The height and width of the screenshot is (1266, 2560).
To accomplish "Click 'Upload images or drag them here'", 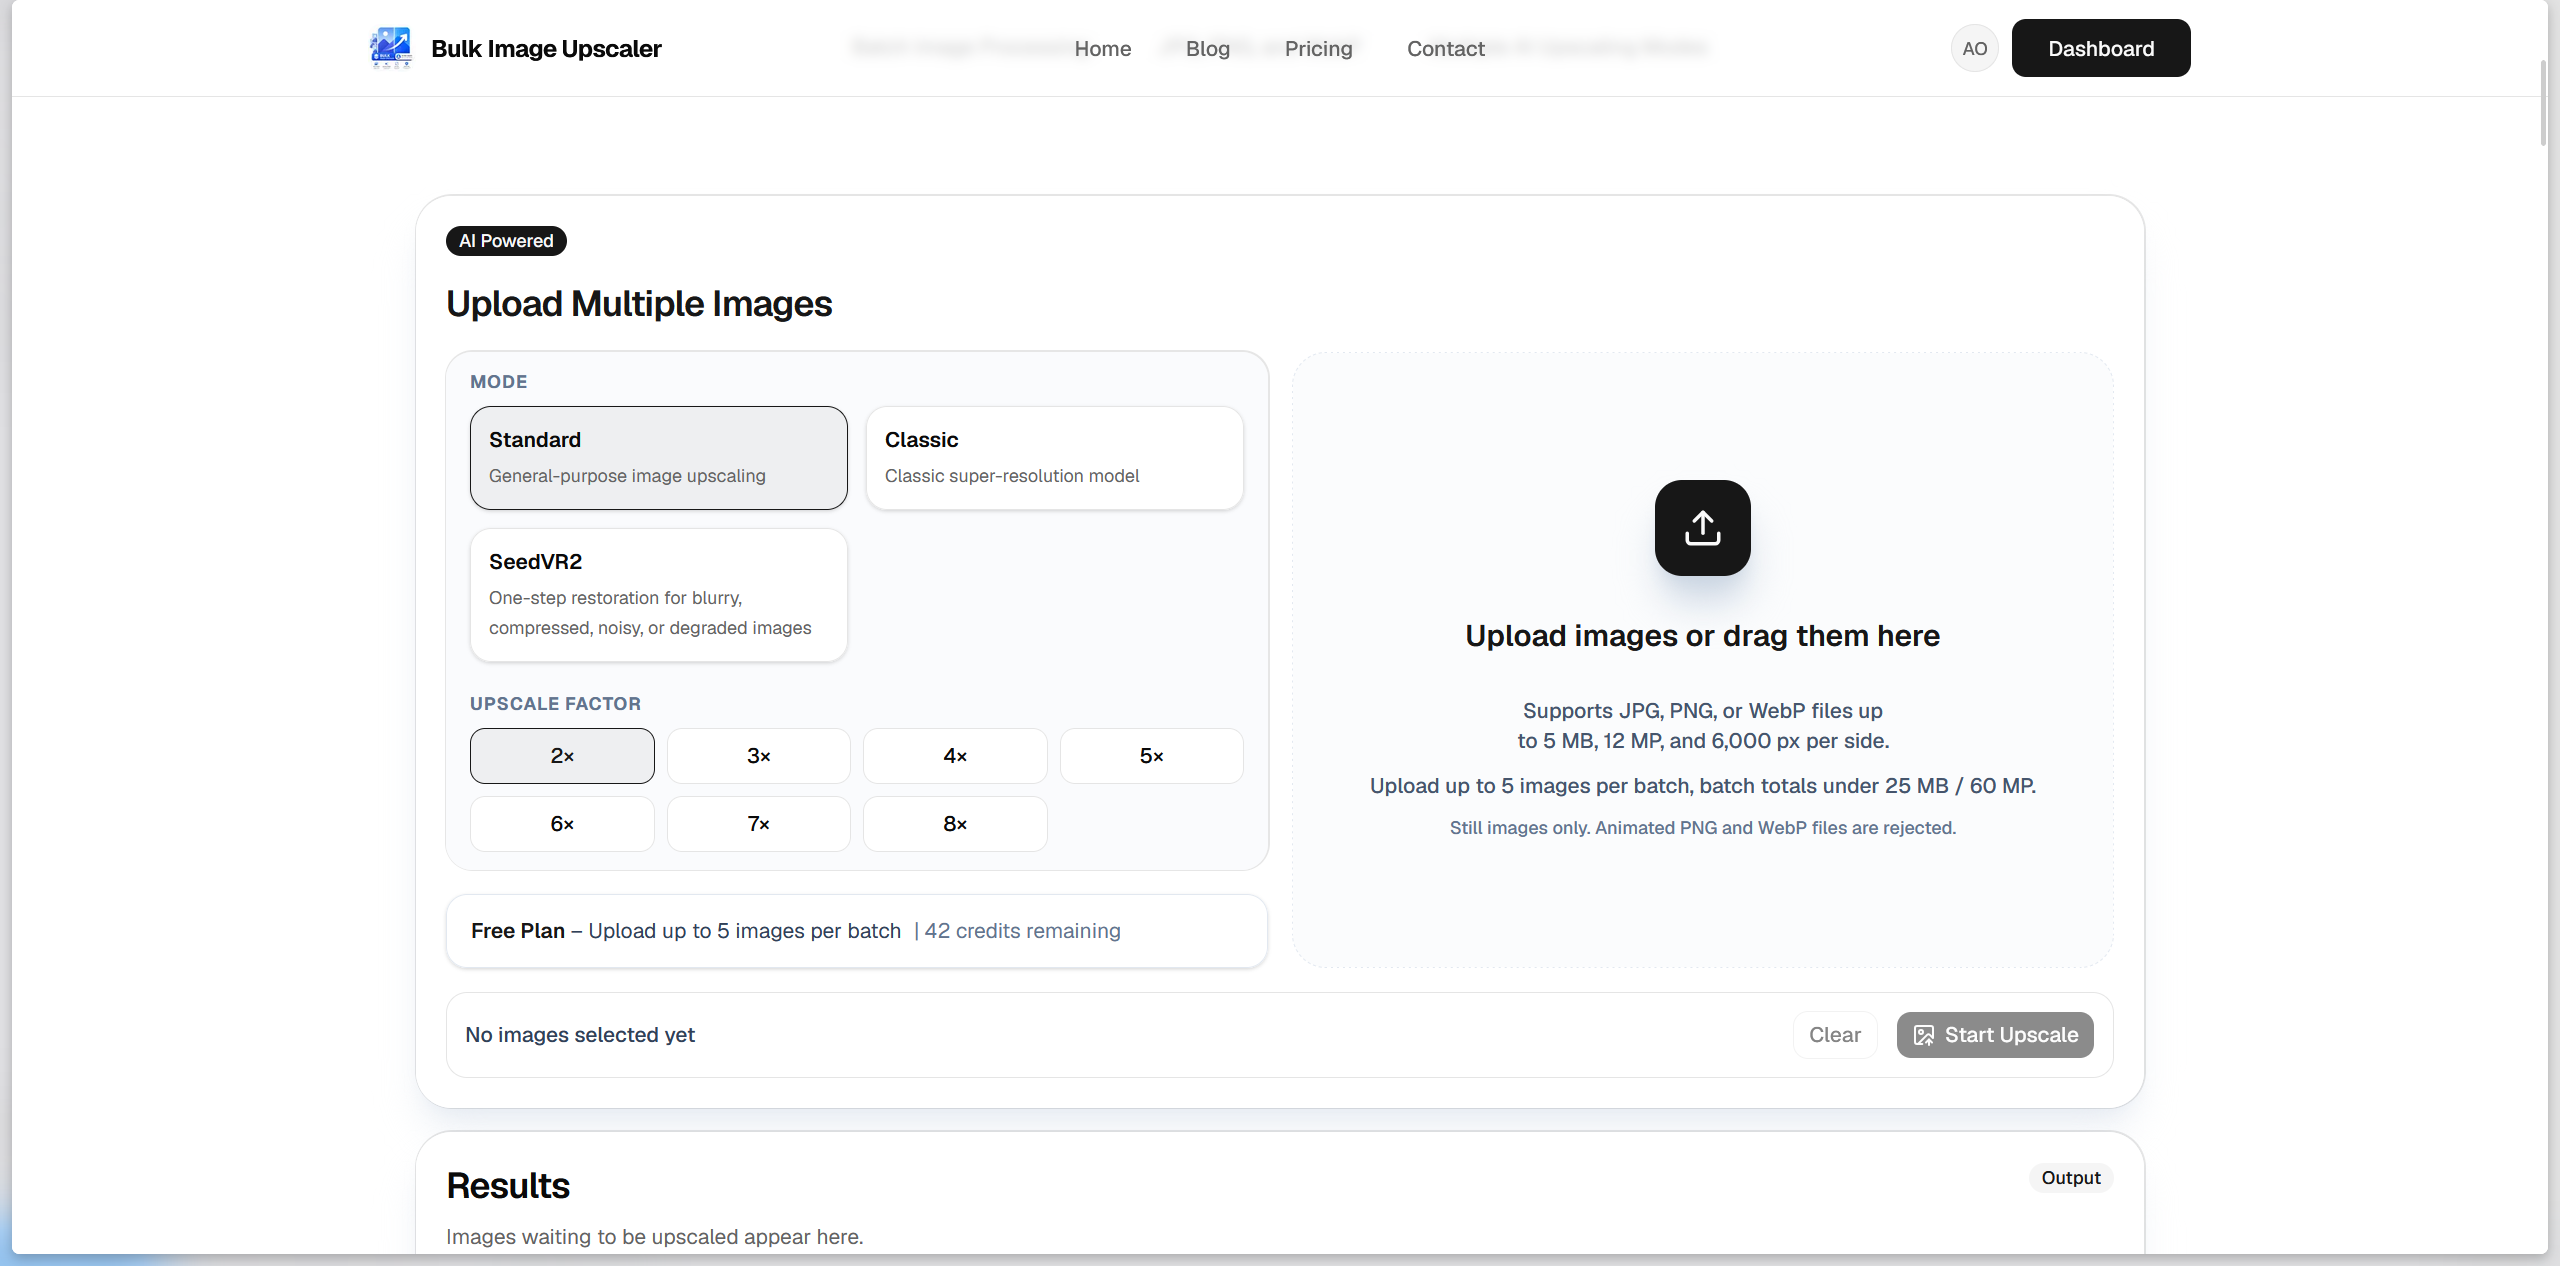I will click(x=1702, y=636).
